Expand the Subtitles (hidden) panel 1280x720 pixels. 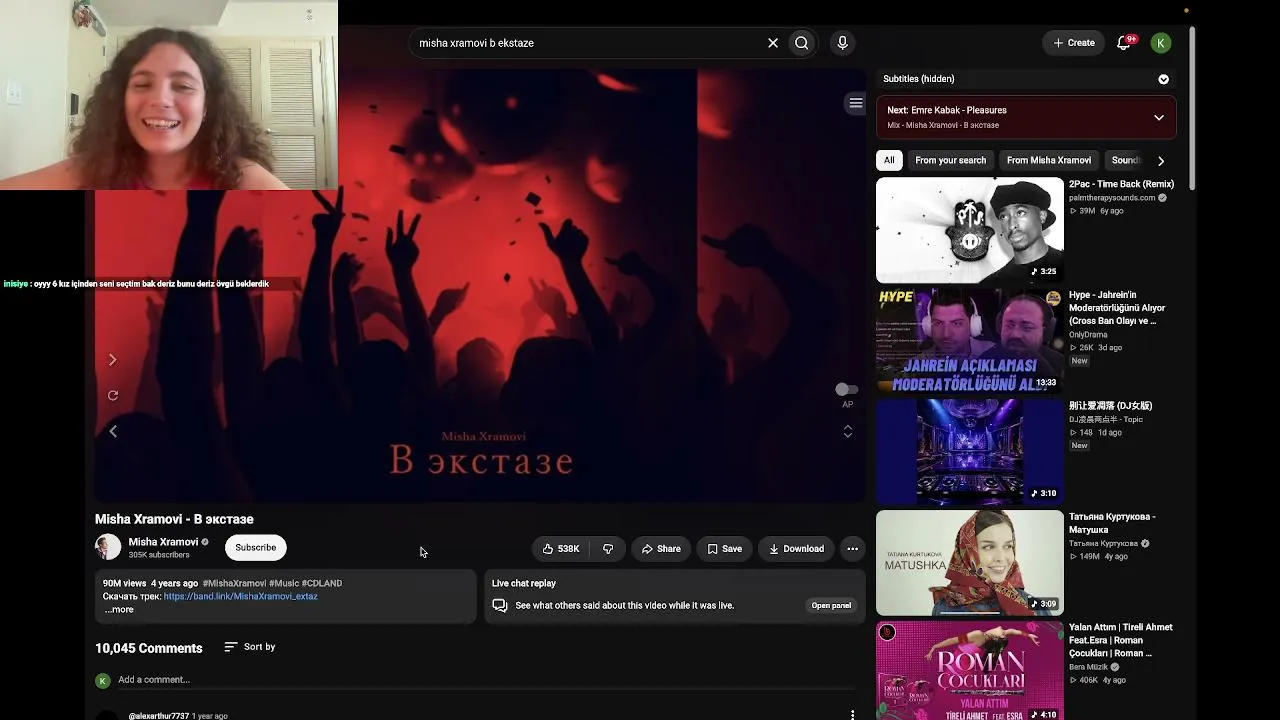(1163, 79)
